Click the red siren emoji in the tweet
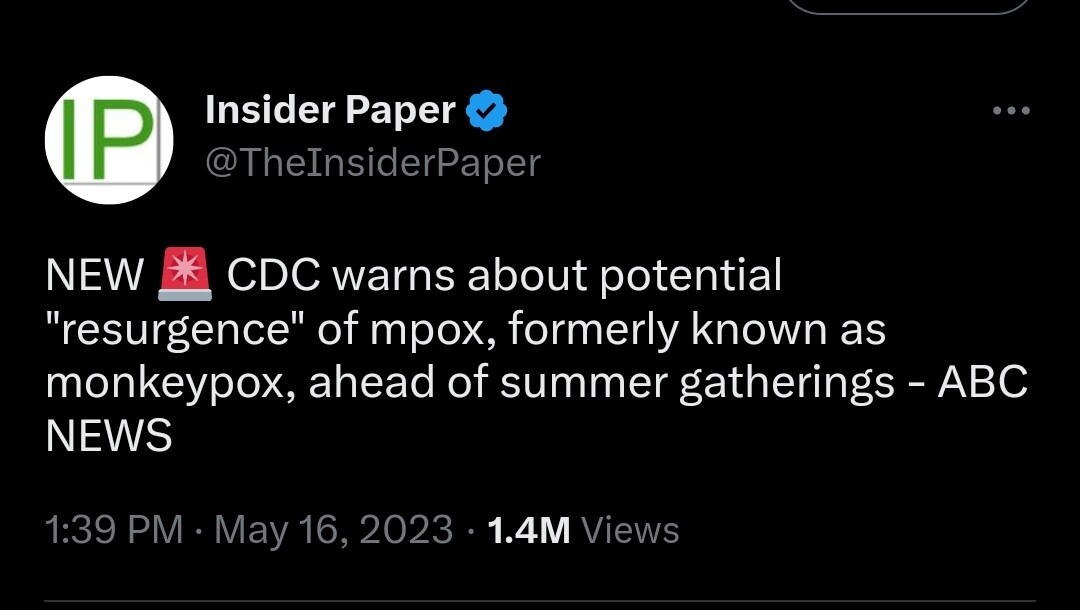 [x=185, y=275]
